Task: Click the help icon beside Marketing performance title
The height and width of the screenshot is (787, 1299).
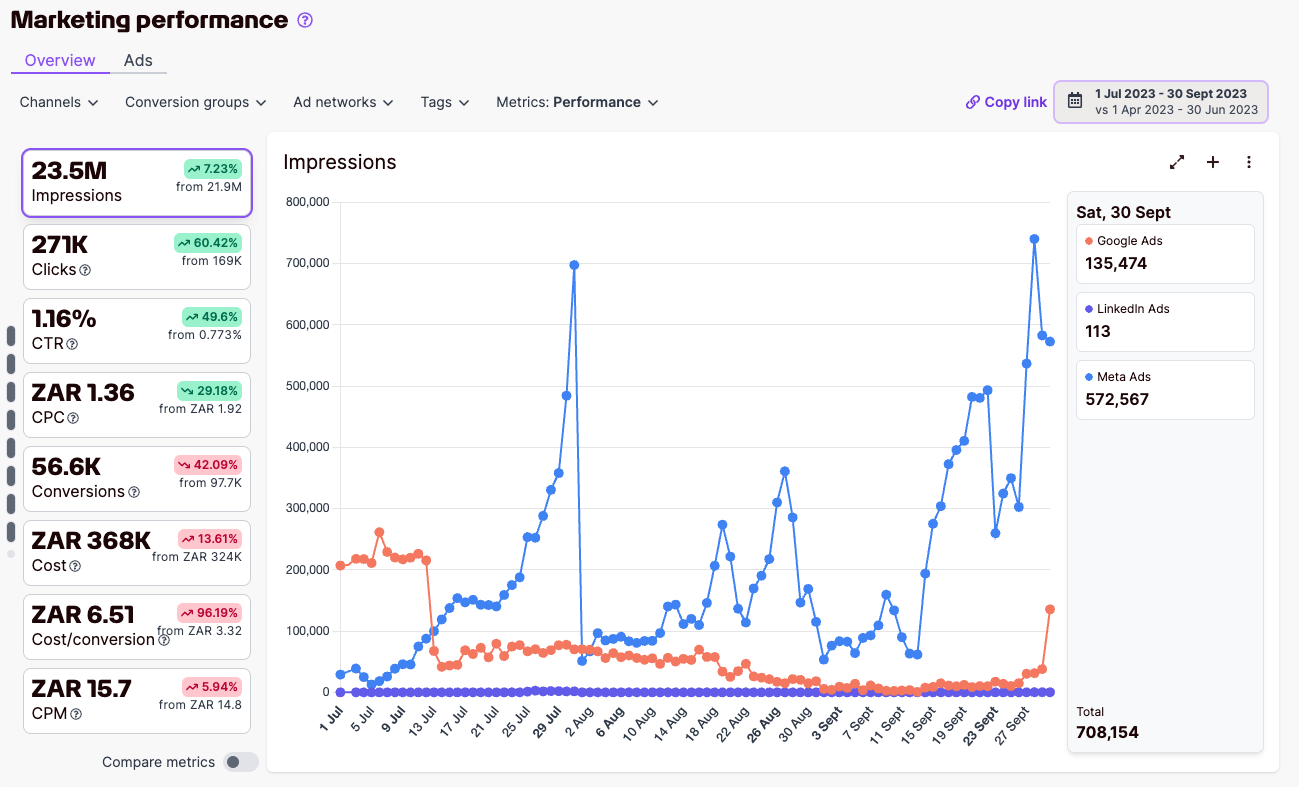Action: pyautogui.click(x=305, y=20)
